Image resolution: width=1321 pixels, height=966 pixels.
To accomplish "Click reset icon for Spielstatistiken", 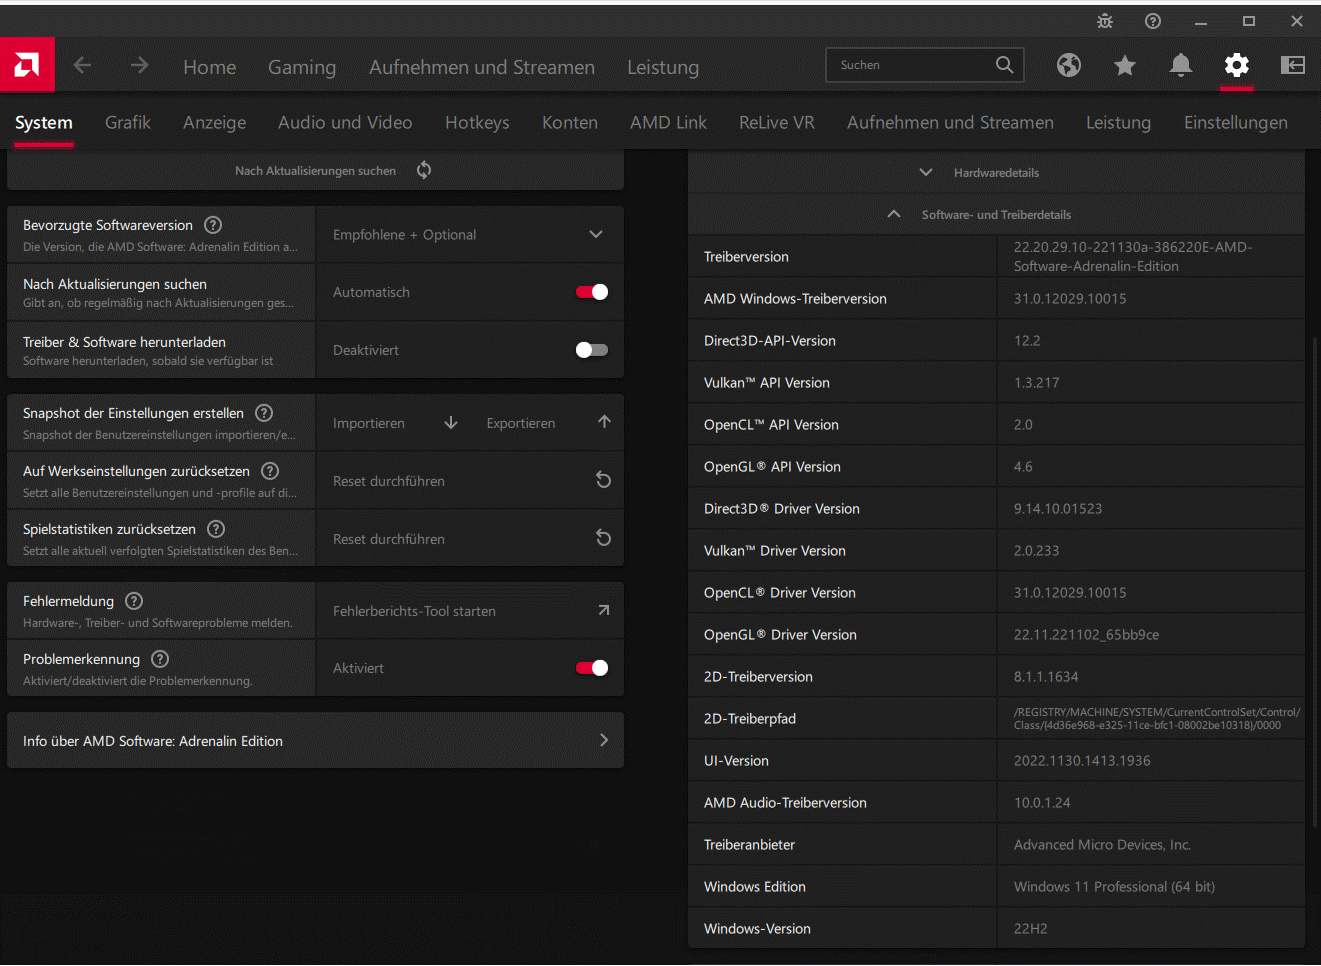I will pos(603,538).
